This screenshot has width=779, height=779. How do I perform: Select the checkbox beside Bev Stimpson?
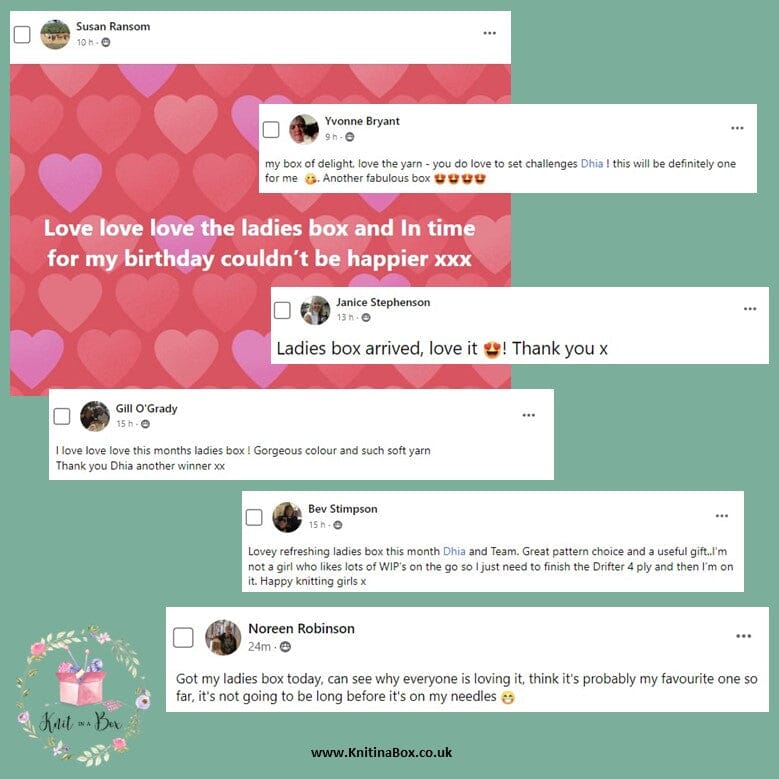(254, 517)
